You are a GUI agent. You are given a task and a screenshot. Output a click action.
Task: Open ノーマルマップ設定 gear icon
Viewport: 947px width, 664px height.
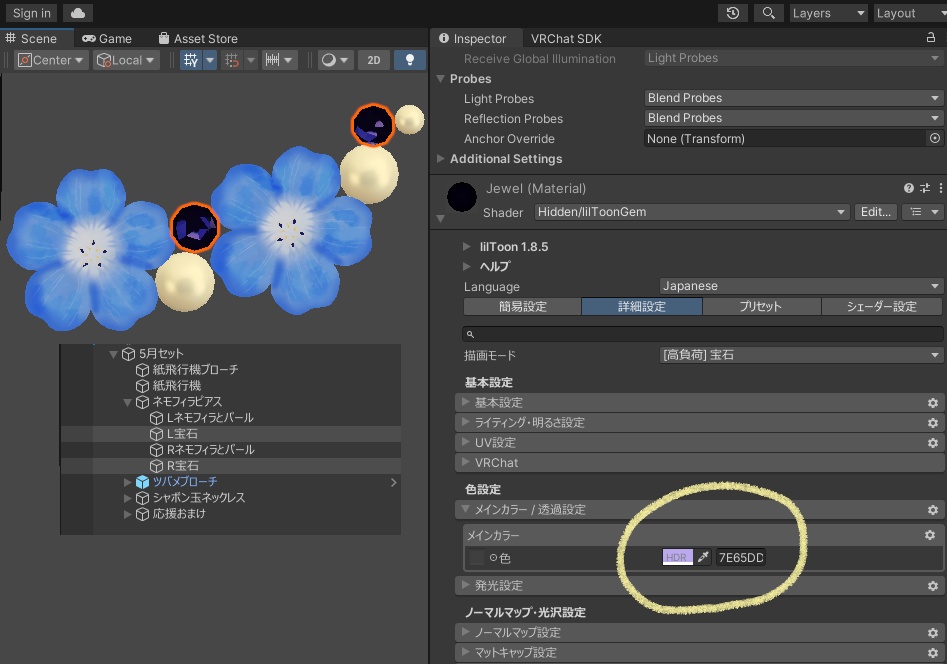[x=933, y=633]
